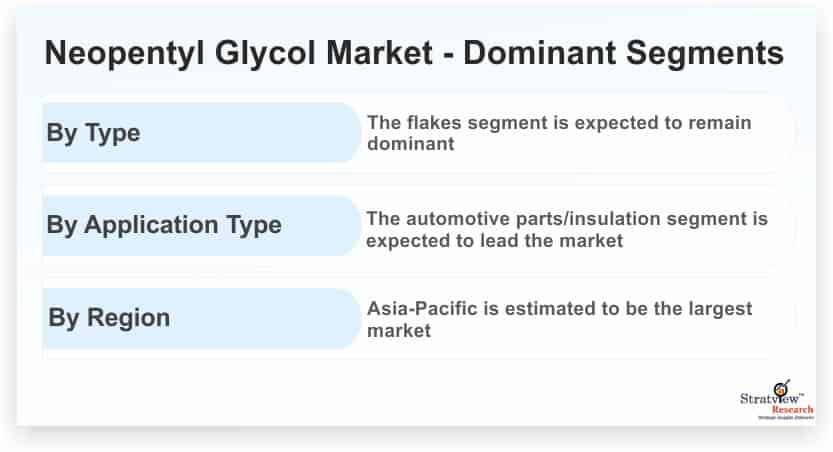The height and width of the screenshot is (452, 833).
Task: Click the Asia-Pacific largest market text
Action: (559, 319)
